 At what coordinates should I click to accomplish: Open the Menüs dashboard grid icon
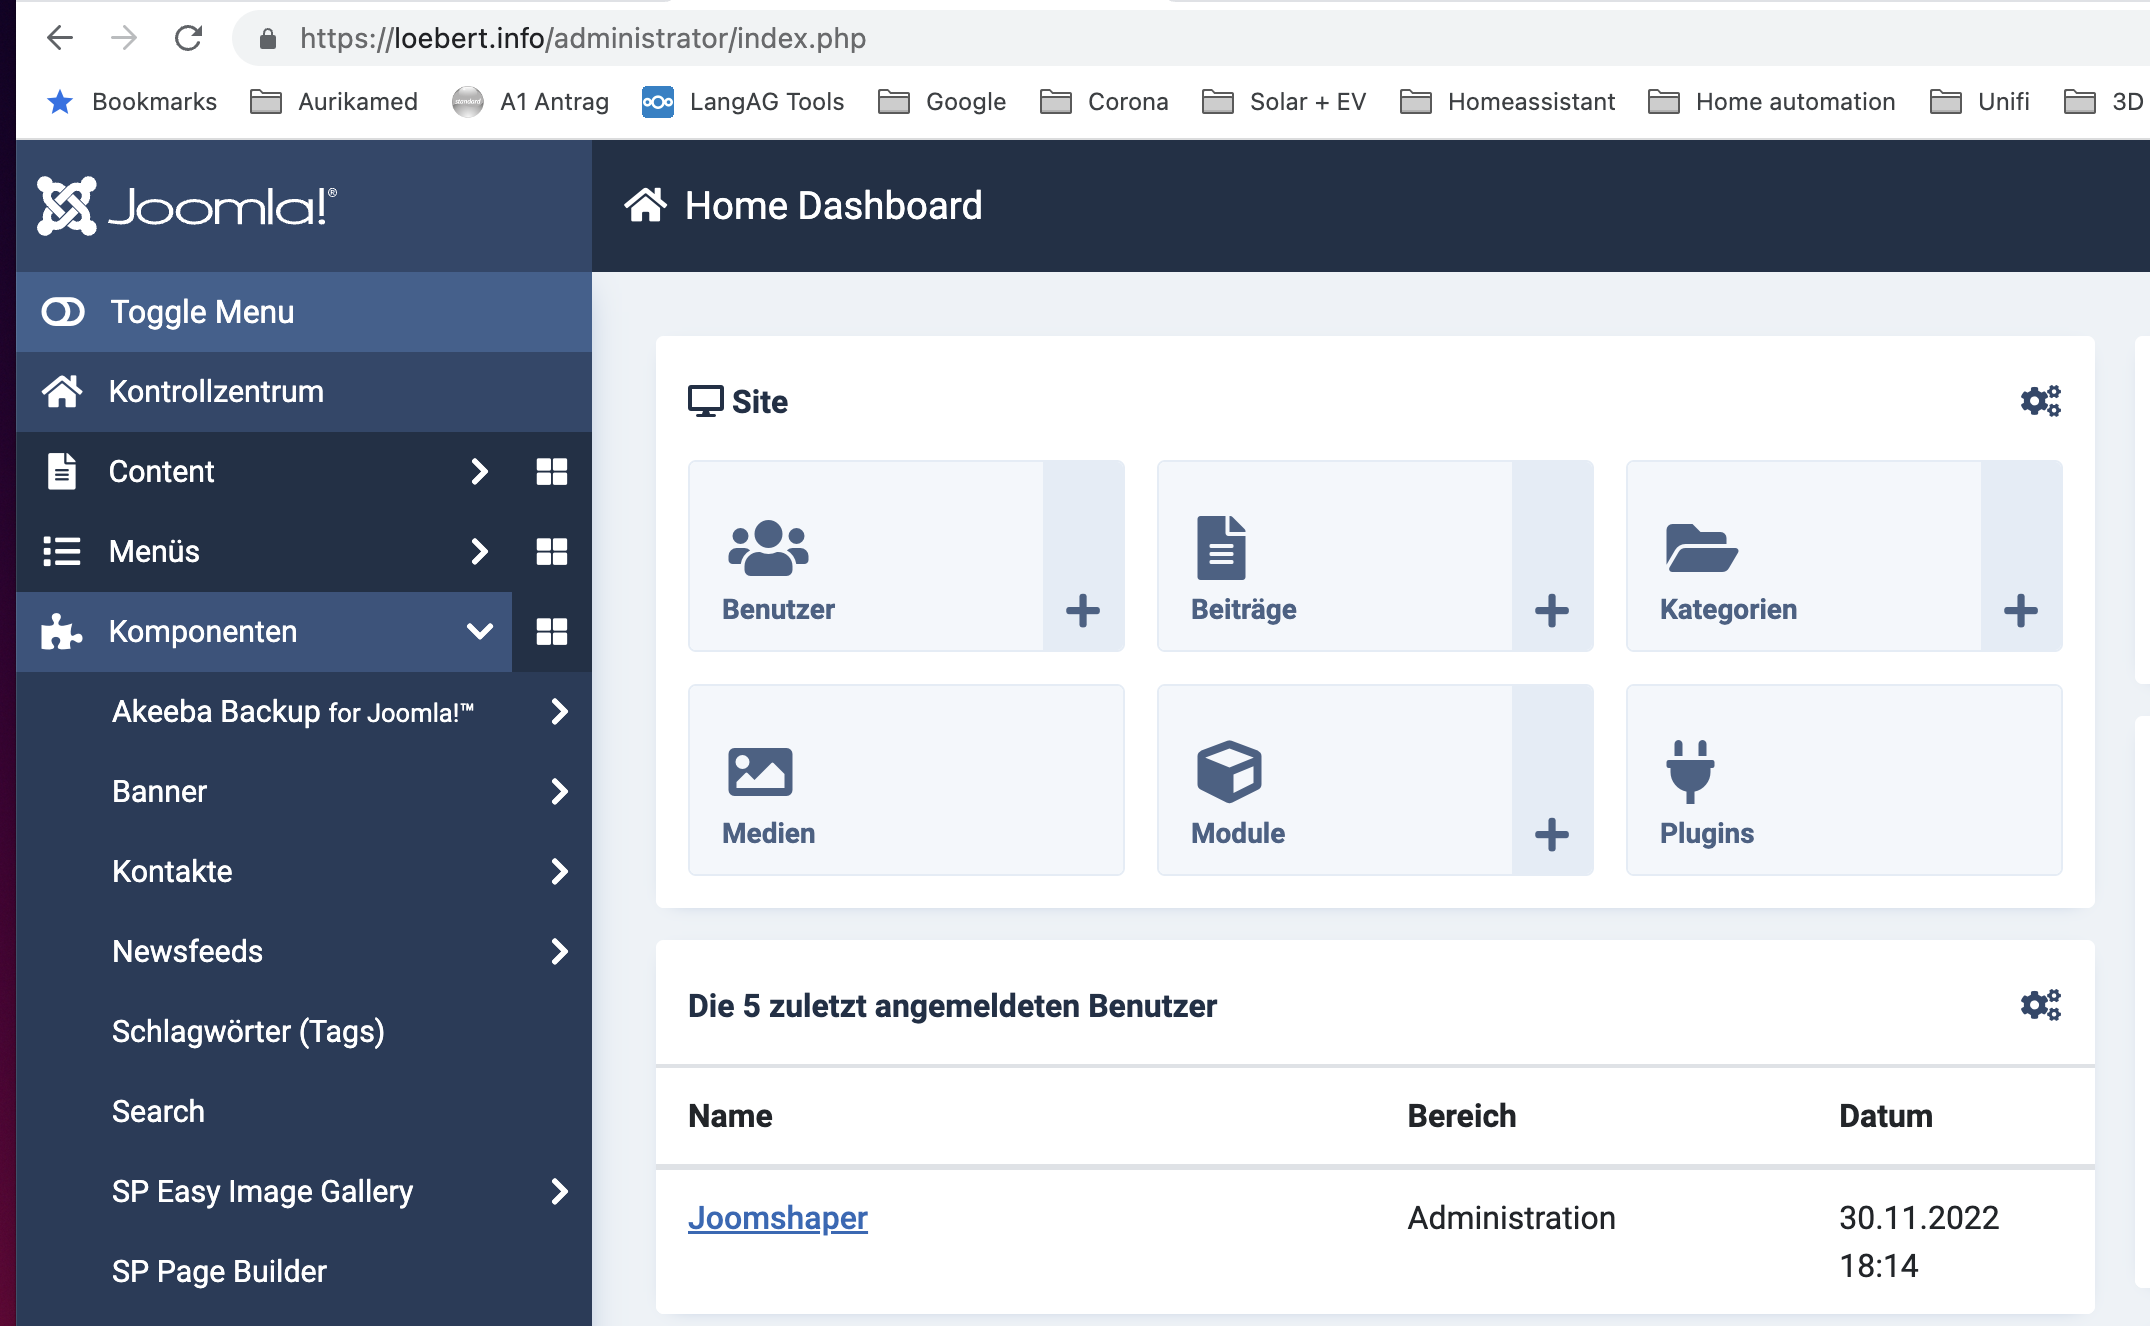click(x=551, y=551)
